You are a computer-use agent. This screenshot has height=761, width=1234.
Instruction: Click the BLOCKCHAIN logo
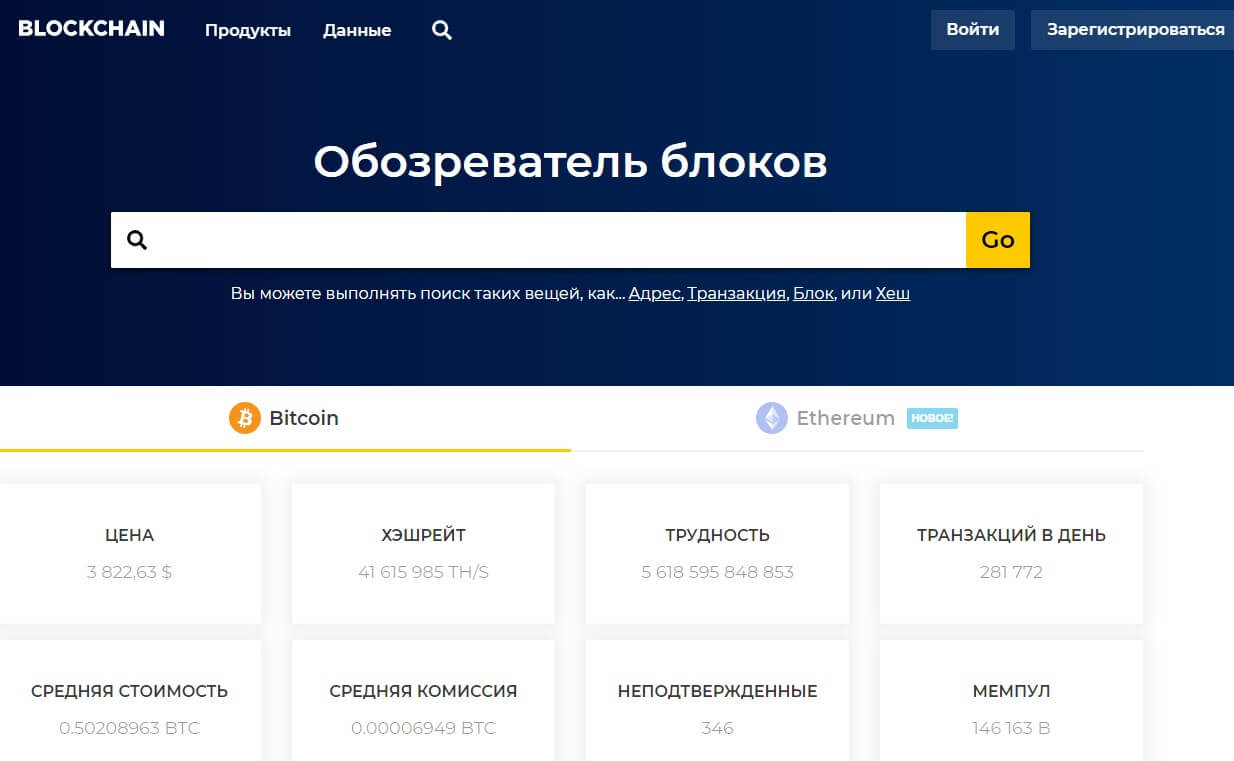click(x=91, y=29)
